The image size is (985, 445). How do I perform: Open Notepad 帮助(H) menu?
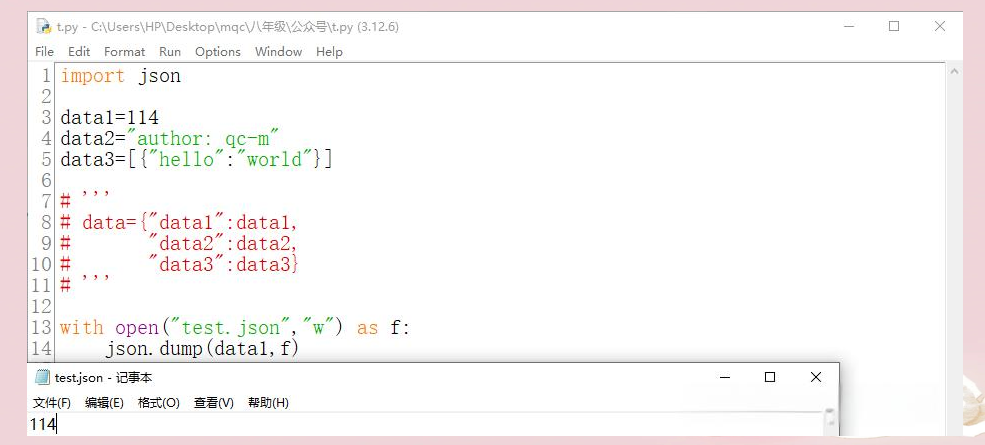[268, 402]
